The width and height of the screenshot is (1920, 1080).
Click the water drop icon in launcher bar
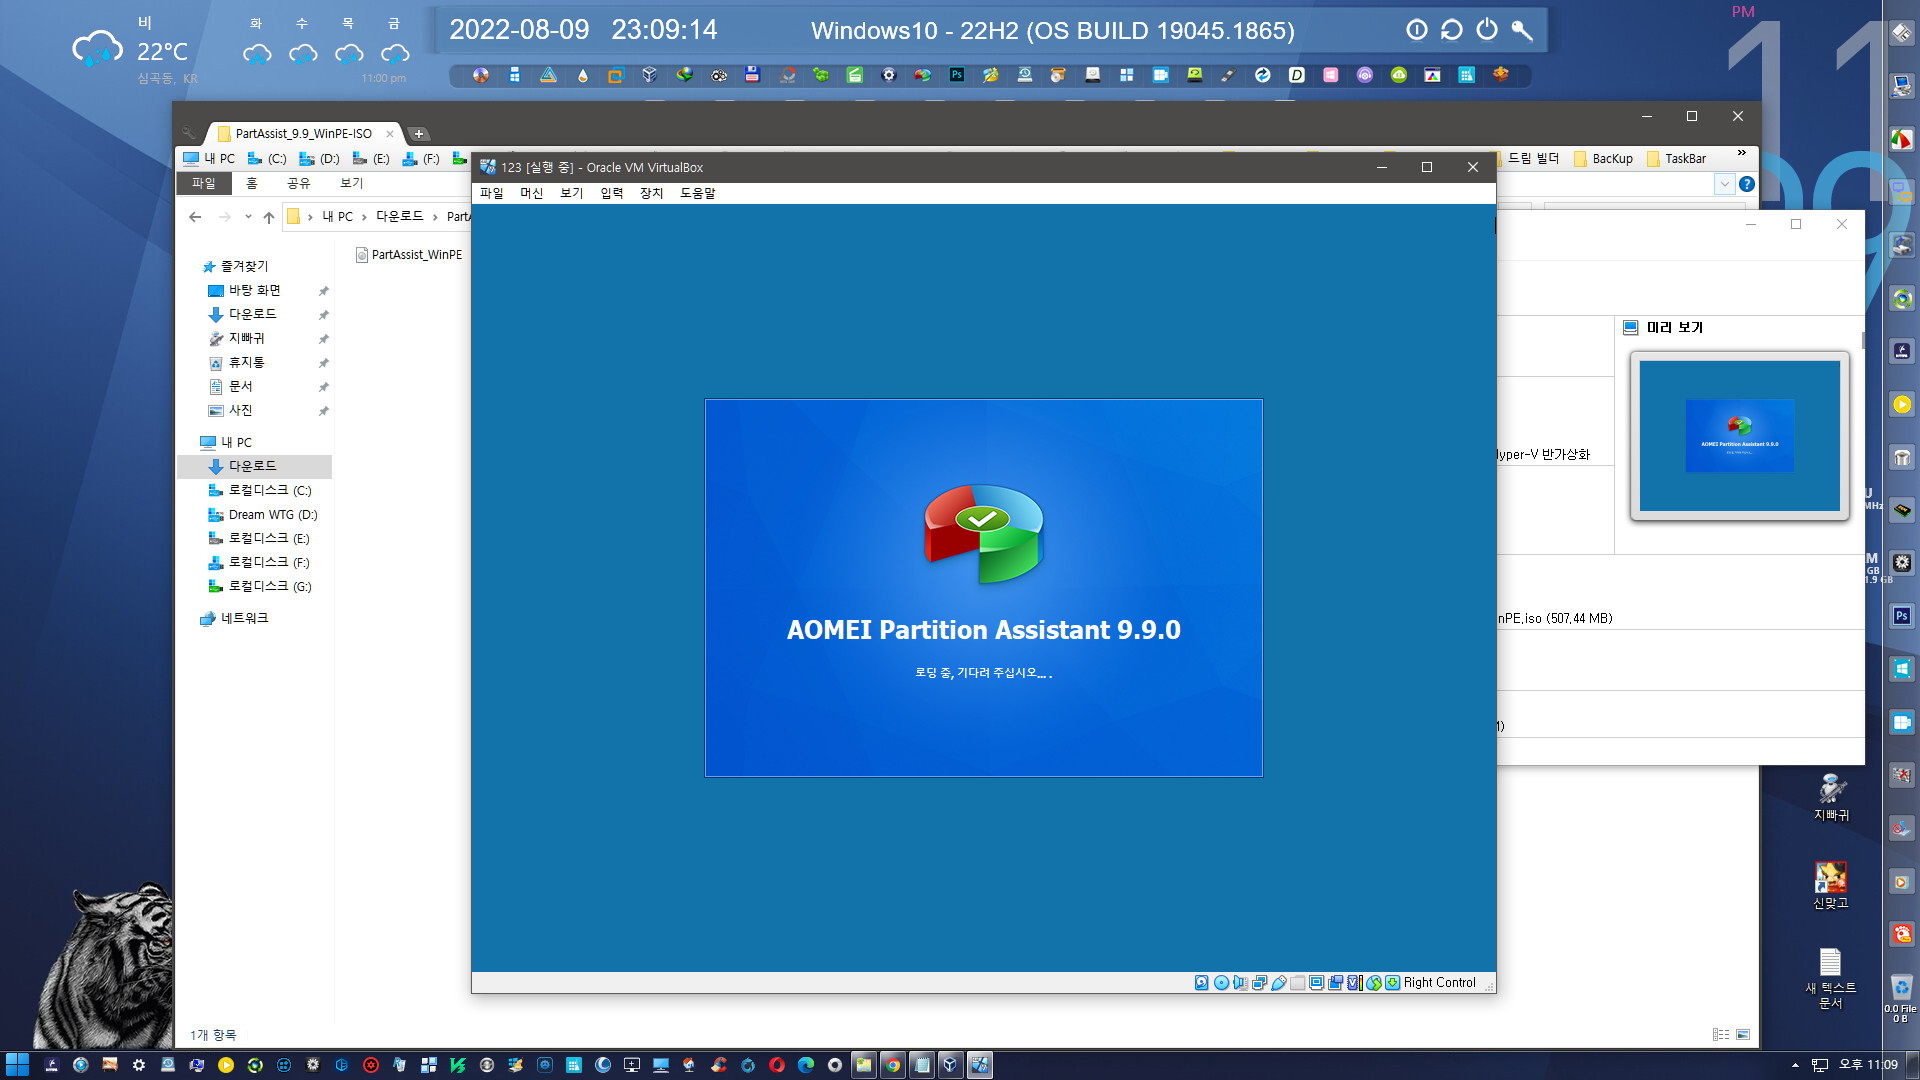[x=582, y=75]
